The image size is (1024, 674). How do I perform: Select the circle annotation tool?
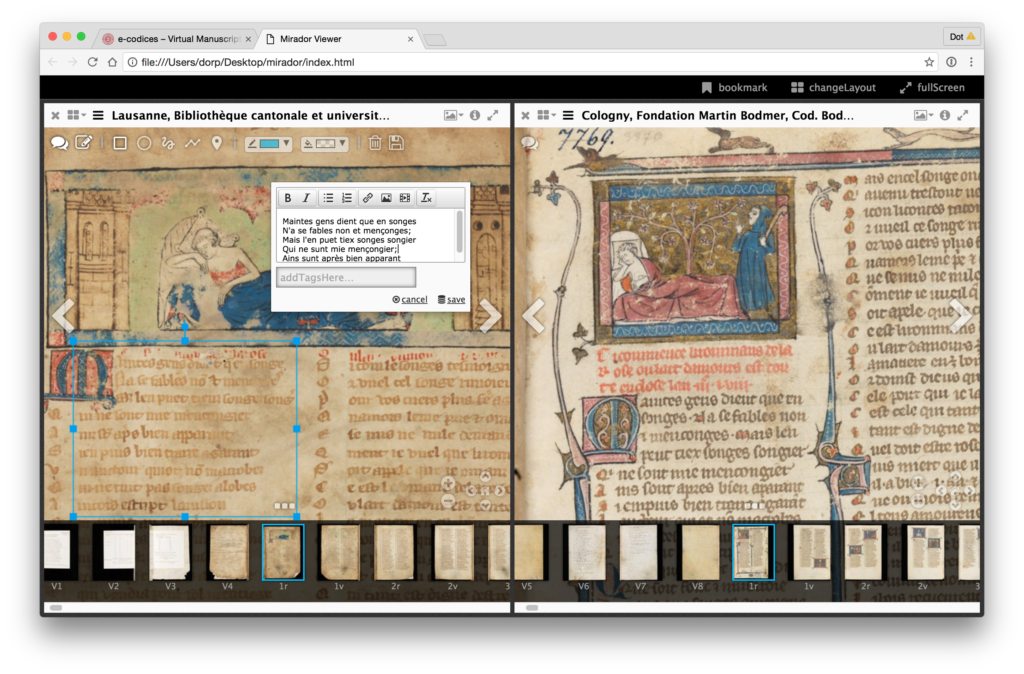point(144,143)
